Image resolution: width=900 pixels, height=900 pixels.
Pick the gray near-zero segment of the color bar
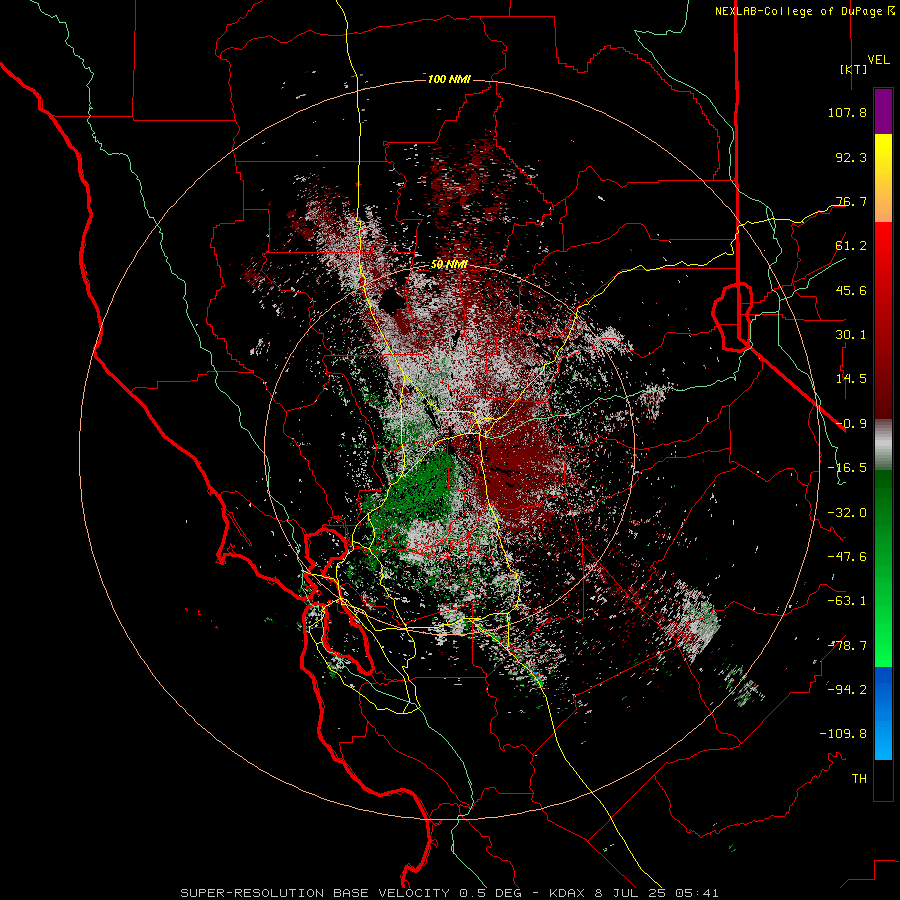tap(883, 444)
